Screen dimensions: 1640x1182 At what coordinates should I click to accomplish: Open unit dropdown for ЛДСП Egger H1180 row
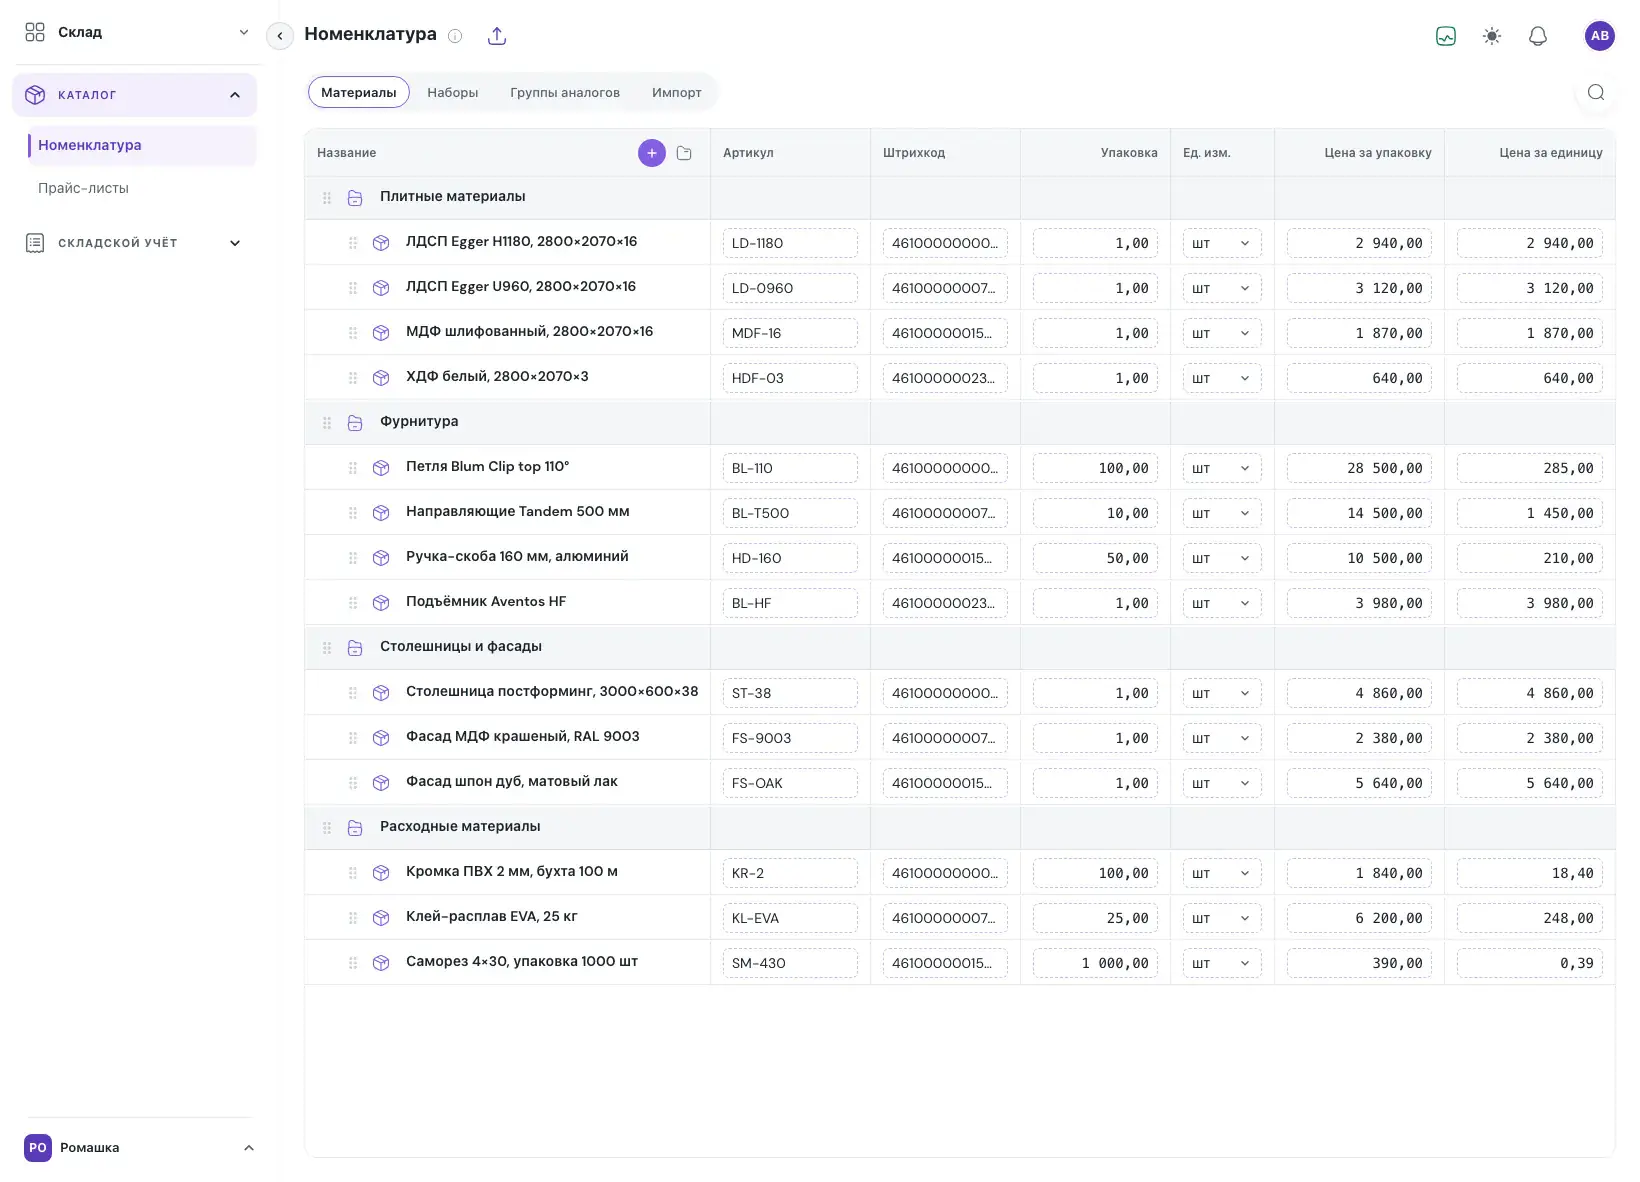1222,243
